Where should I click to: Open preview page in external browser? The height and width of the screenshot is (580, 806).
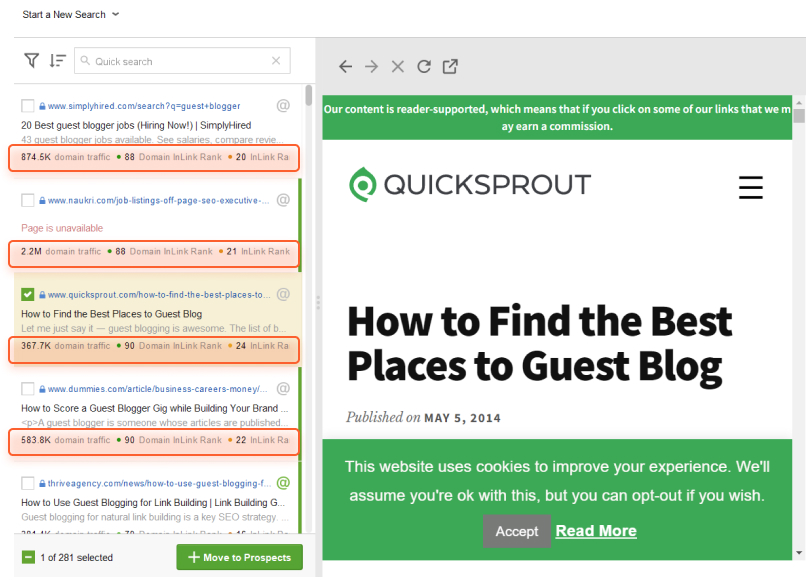(x=450, y=66)
